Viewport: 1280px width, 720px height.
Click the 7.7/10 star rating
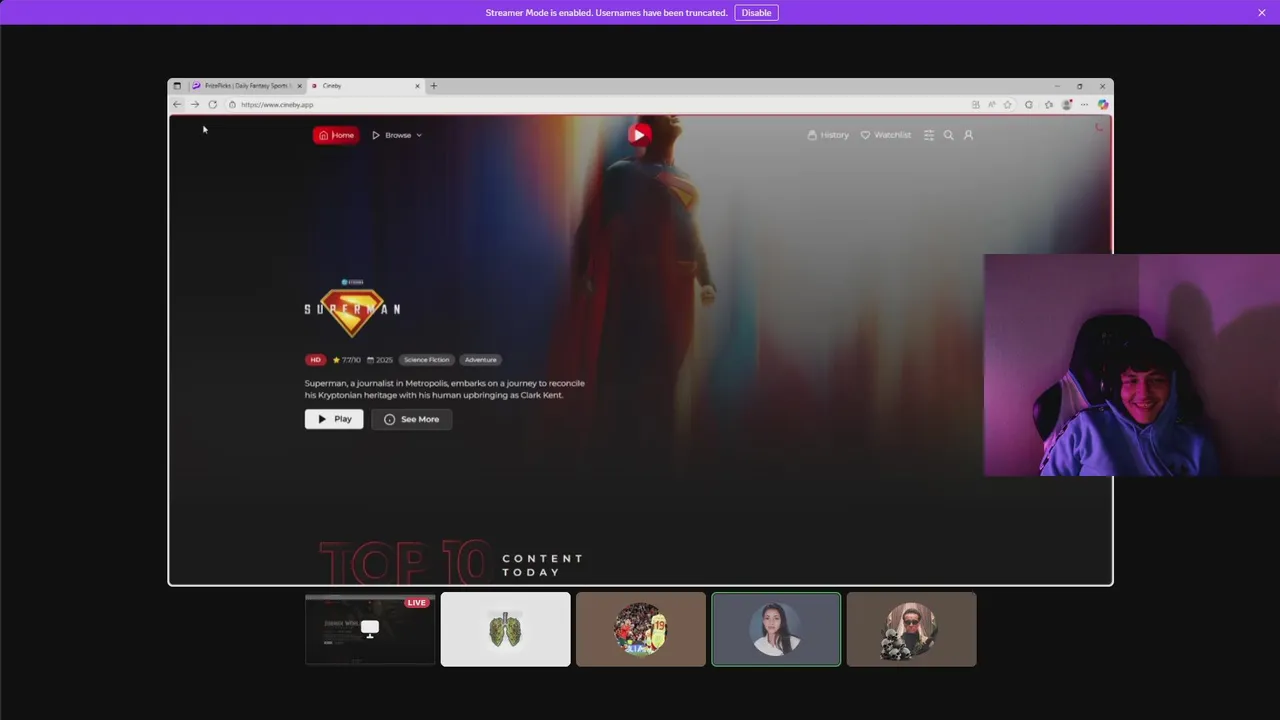347,360
